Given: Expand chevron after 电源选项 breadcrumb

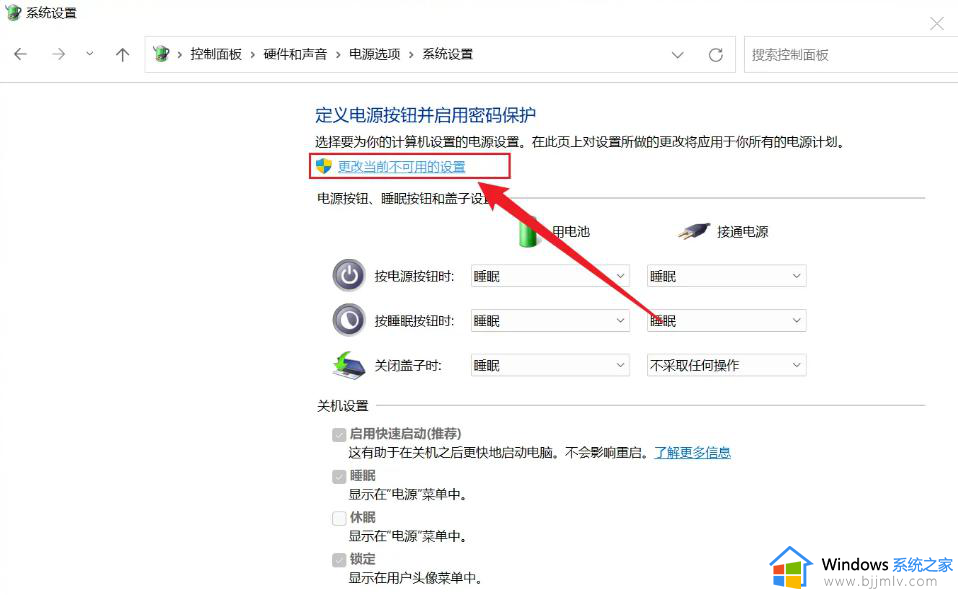Looking at the screenshot, I should 411,55.
